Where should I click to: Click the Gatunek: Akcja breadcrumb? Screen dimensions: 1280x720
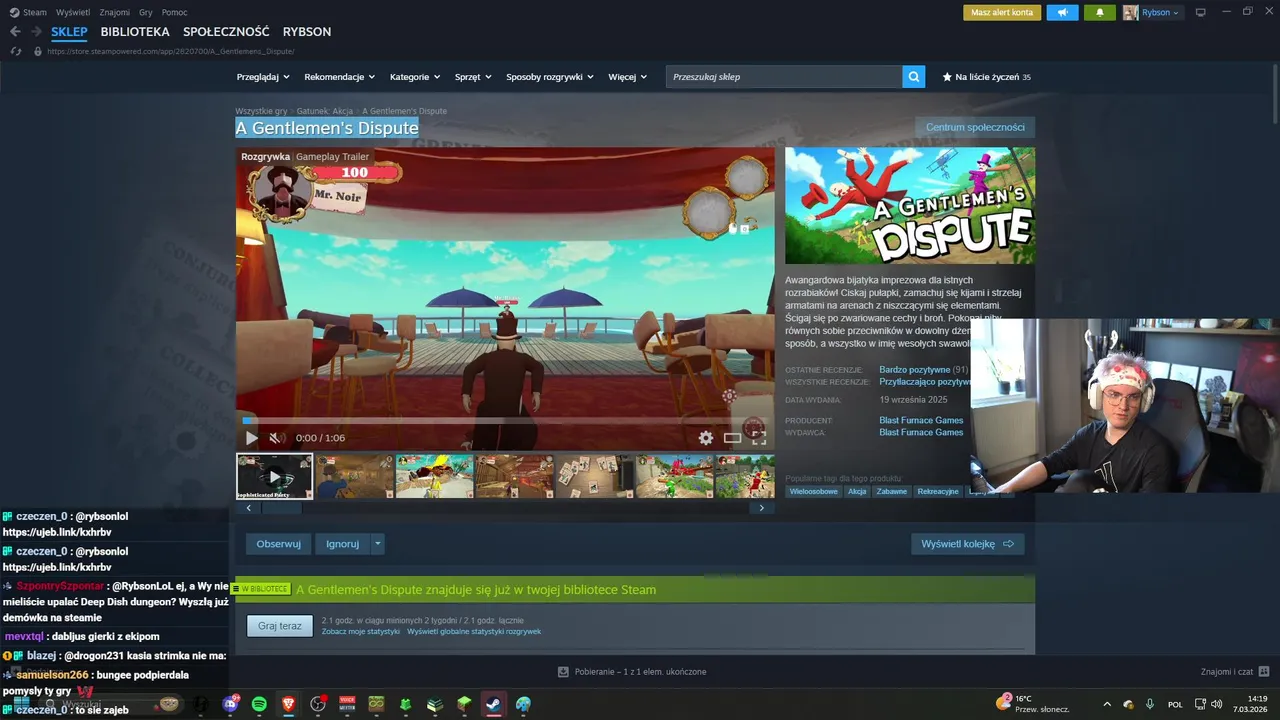(325, 111)
